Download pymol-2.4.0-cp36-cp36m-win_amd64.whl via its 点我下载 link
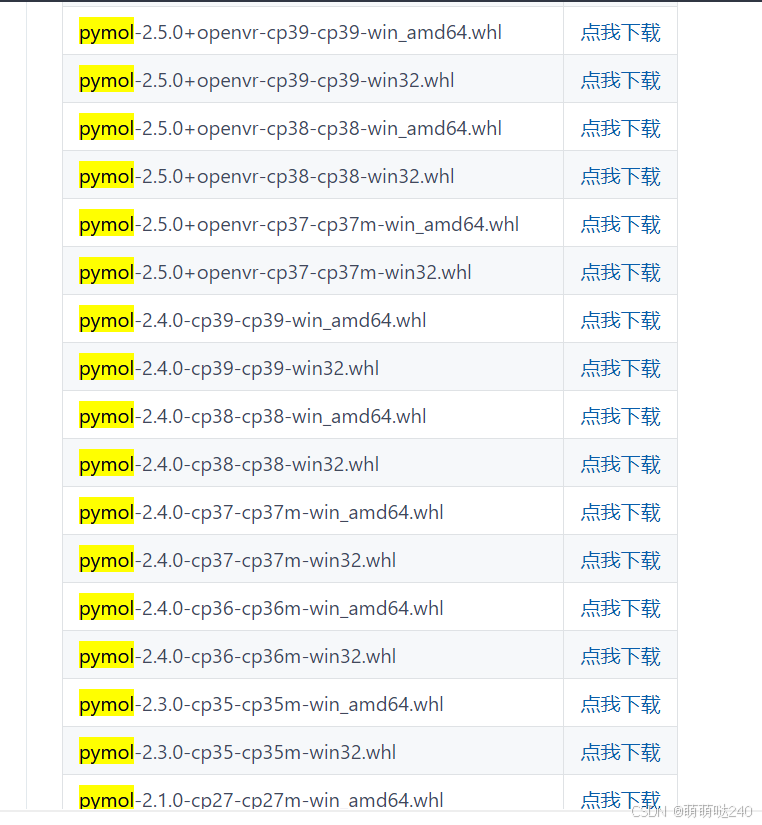The height and width of the screenshot is (825, 762). 620,609
